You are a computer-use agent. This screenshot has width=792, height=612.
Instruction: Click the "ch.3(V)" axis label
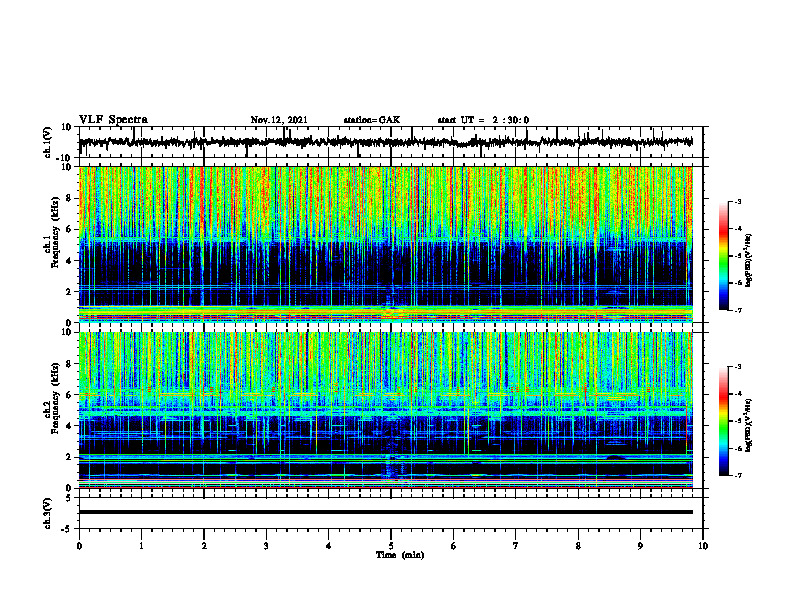47,513
